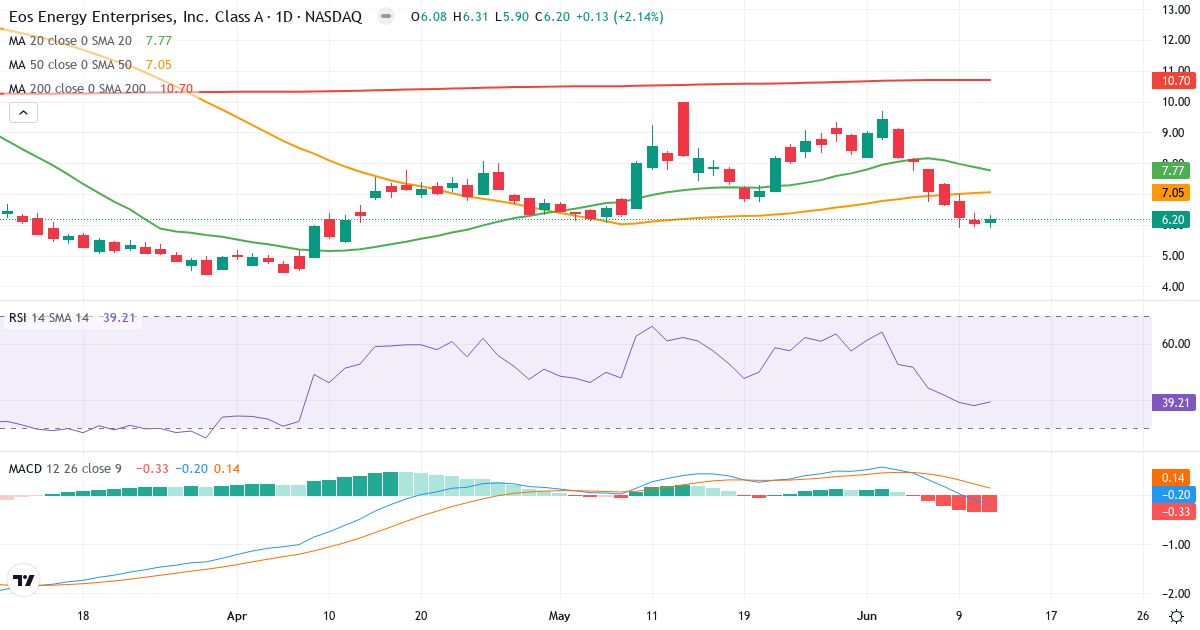1200x630 pixels.
Task: Click the 9.00 price scale label
Action: [x=1172, y=133]
